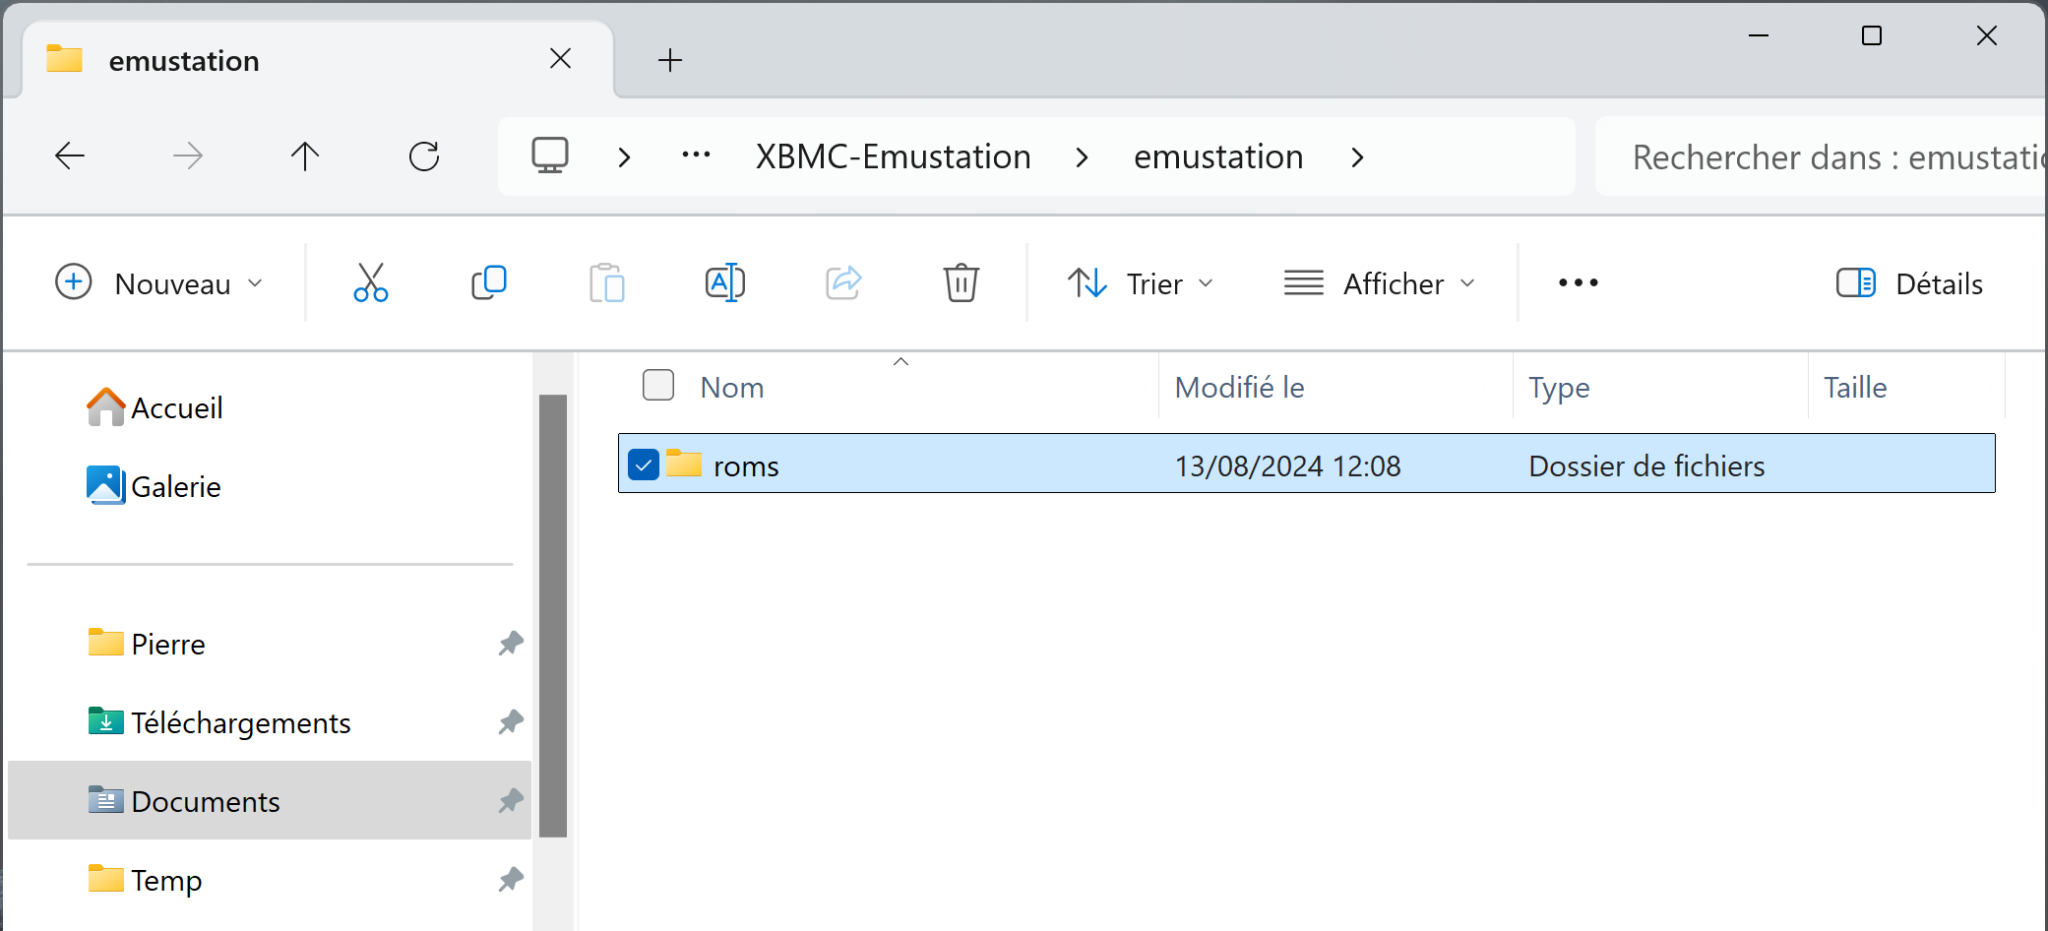Navigate to XBMC-Emustation in breadcrumb

(x=893, y=156)
